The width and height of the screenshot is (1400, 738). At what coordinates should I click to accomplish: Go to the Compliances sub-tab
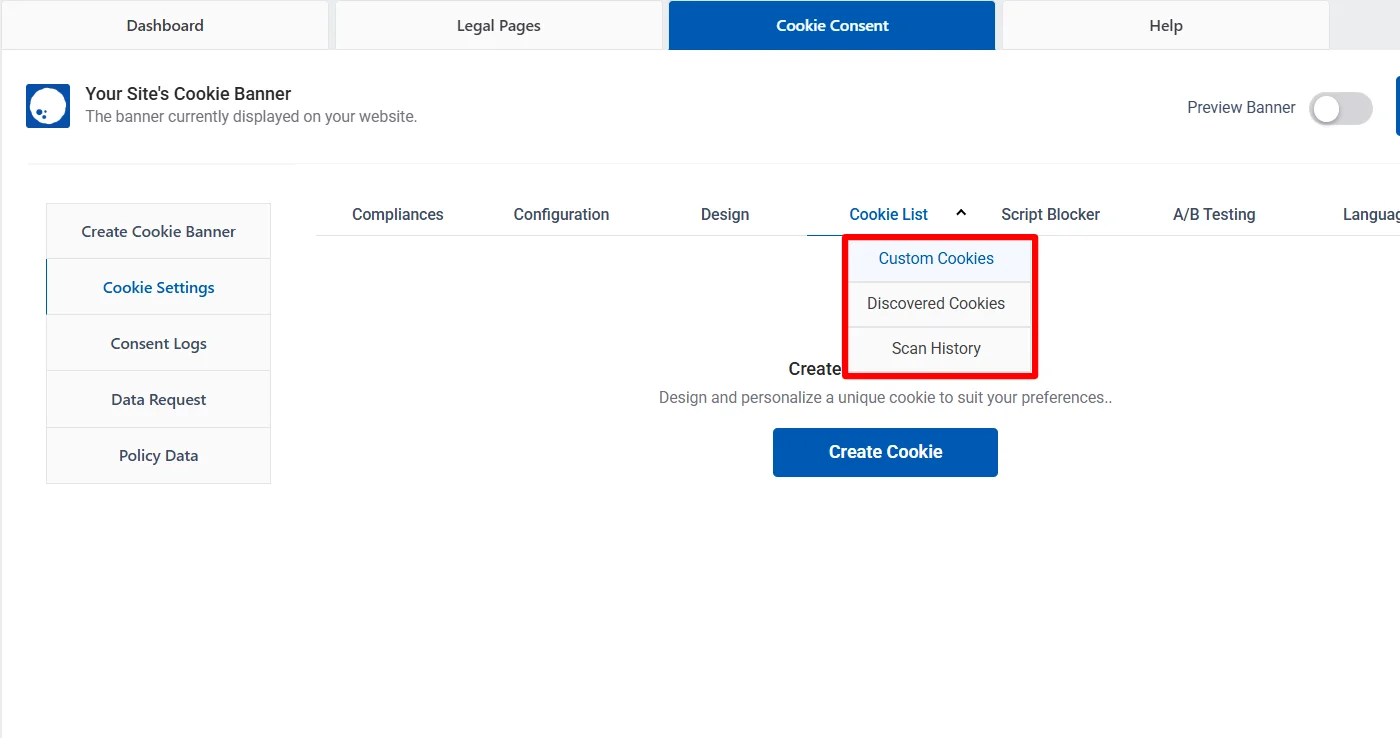(398, 214)
